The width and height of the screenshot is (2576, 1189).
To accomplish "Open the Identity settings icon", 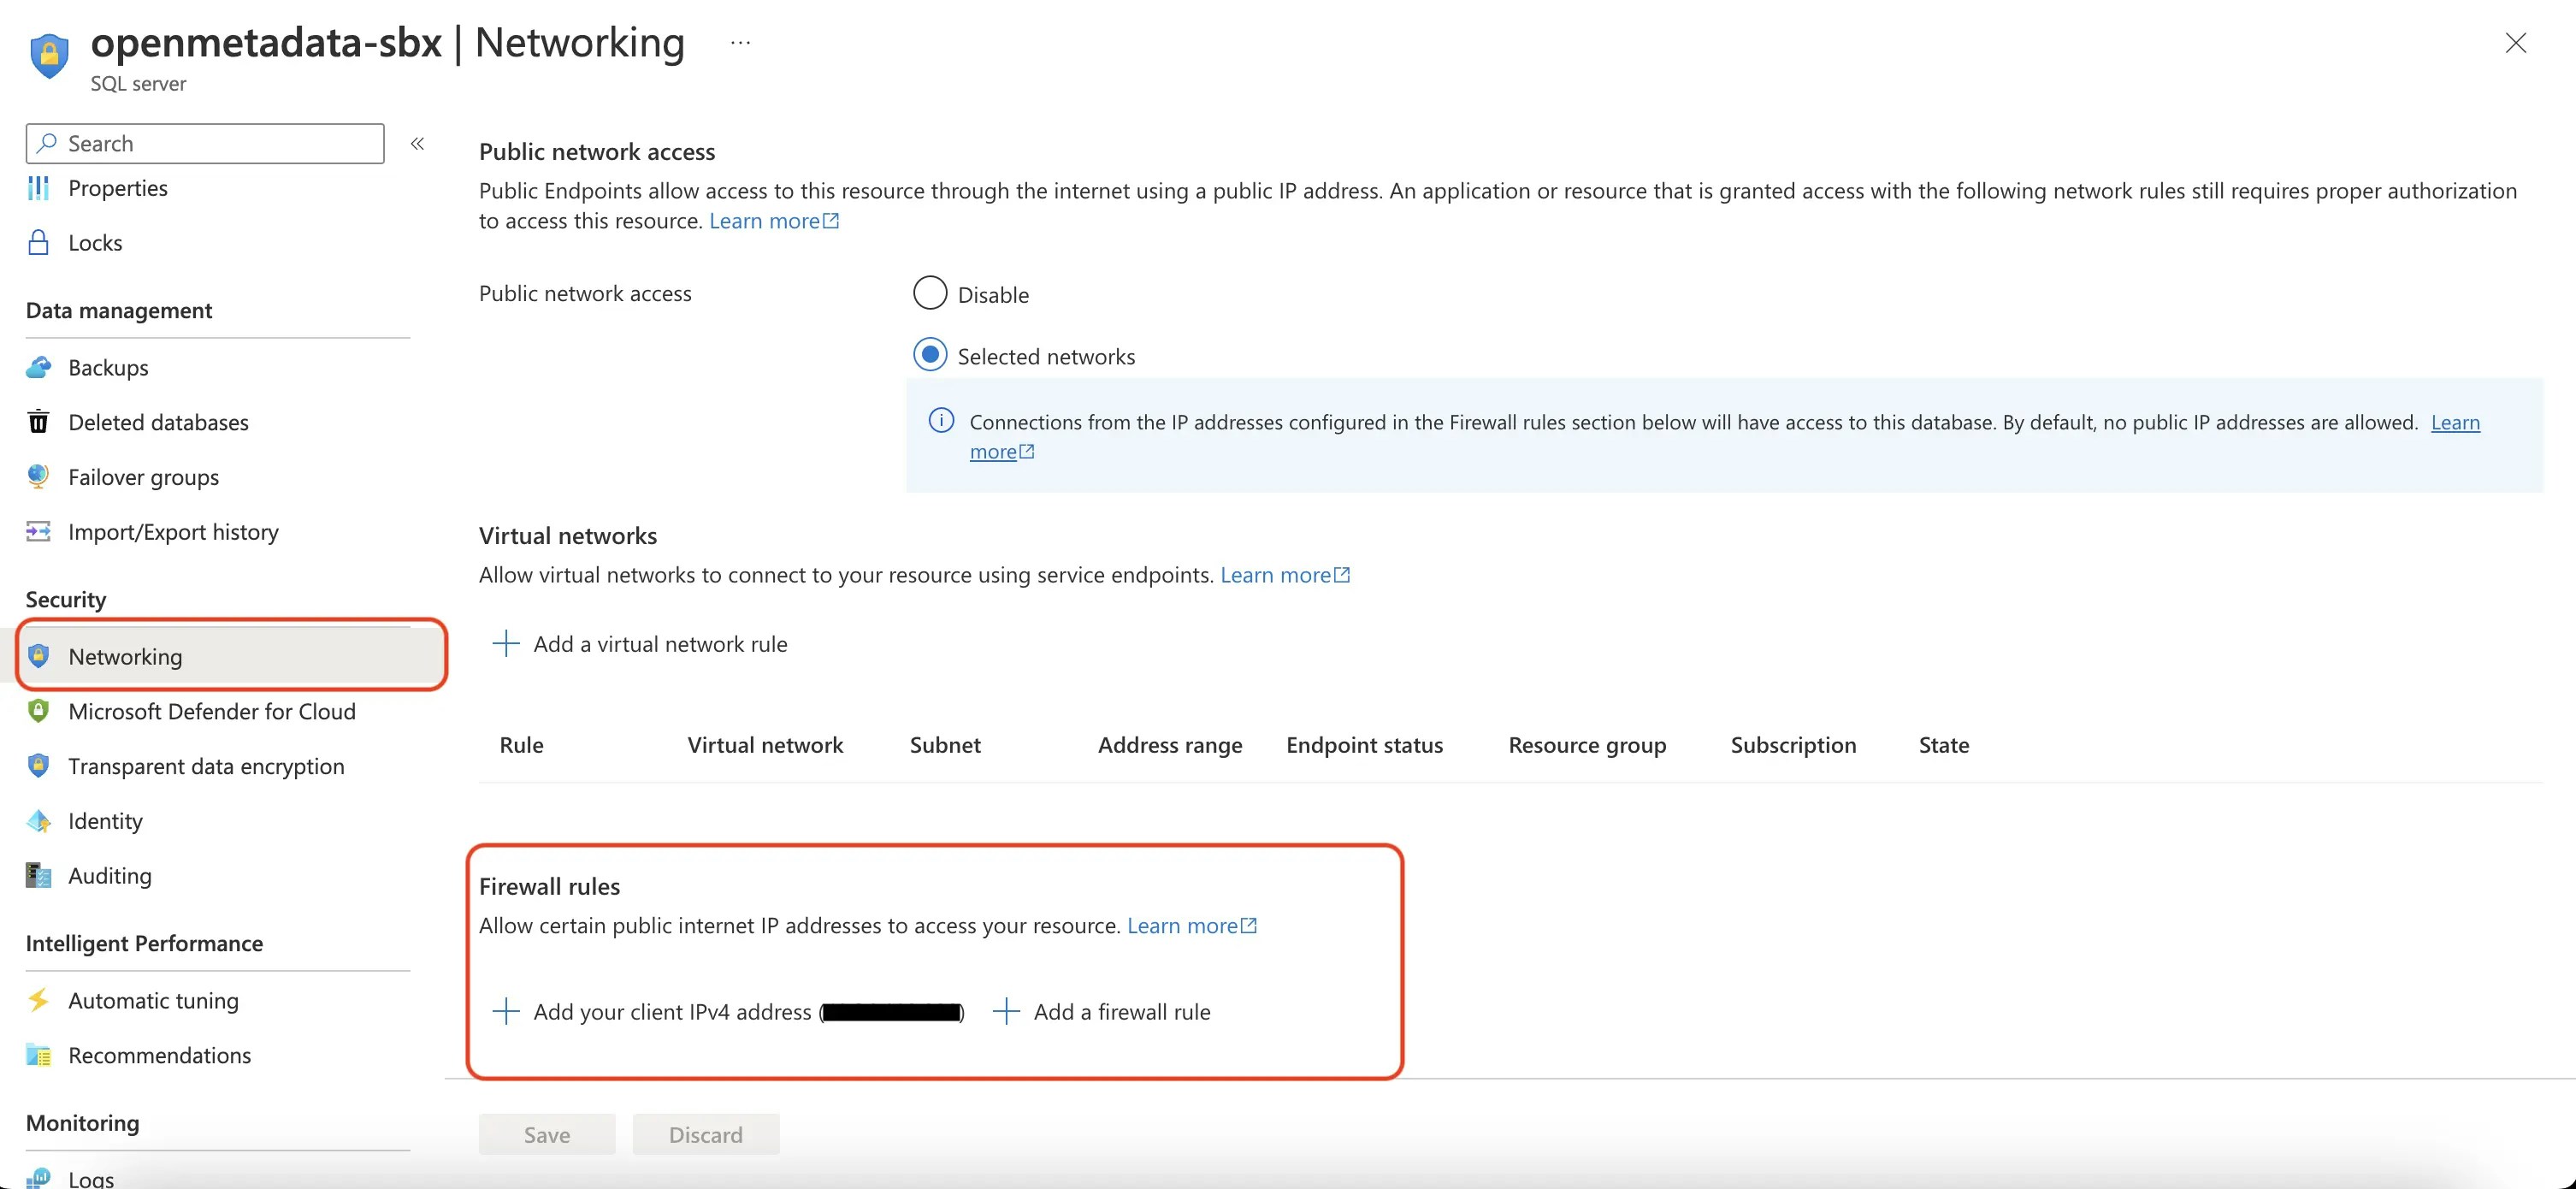I will [x=38, y=820].
